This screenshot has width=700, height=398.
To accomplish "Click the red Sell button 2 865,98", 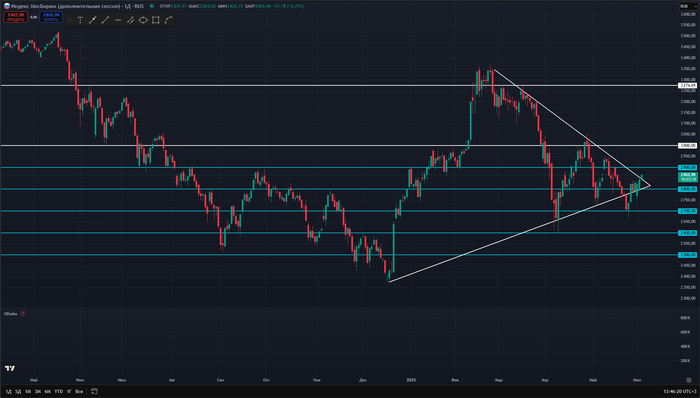I will [16, 17].
